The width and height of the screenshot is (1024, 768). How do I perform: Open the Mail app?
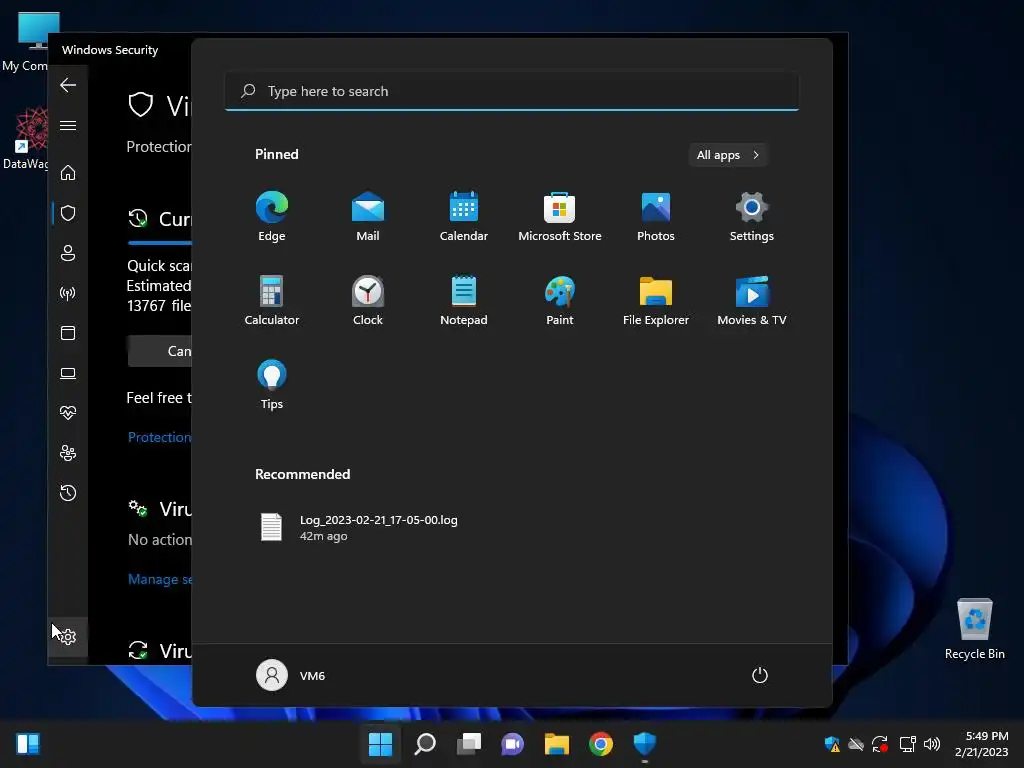(368, 216)
